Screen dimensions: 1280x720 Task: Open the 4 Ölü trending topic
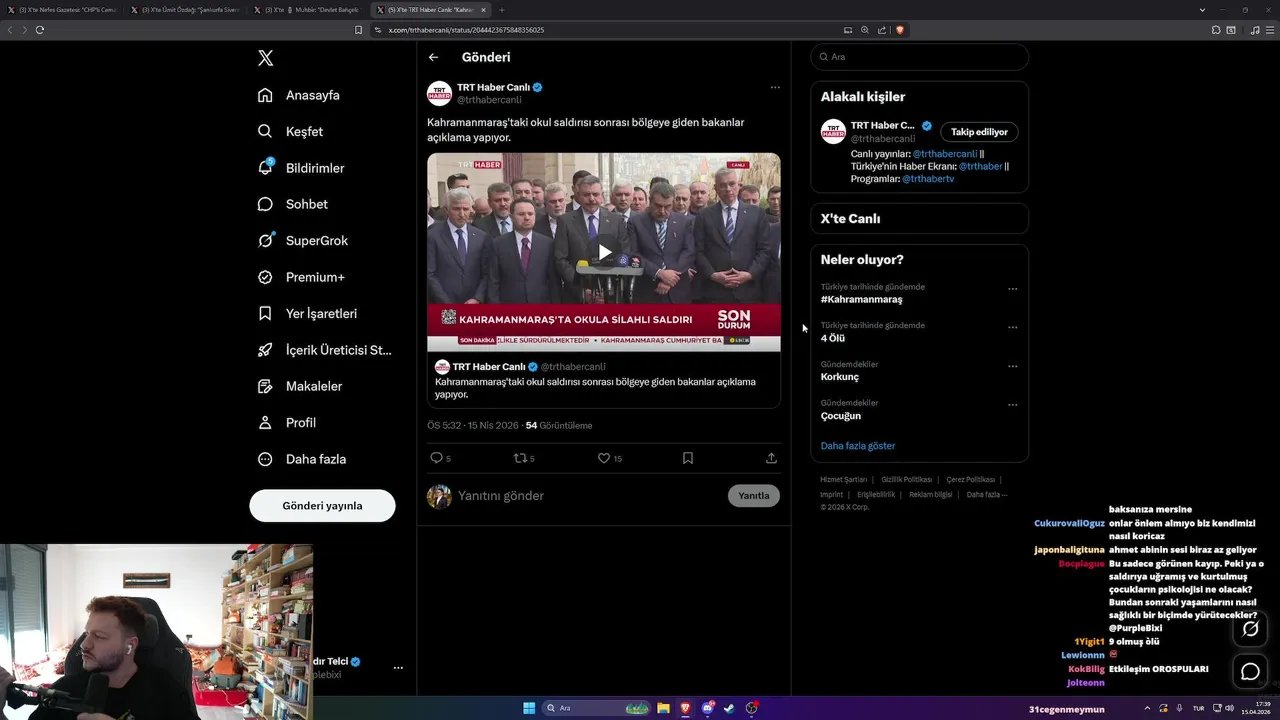833,338
